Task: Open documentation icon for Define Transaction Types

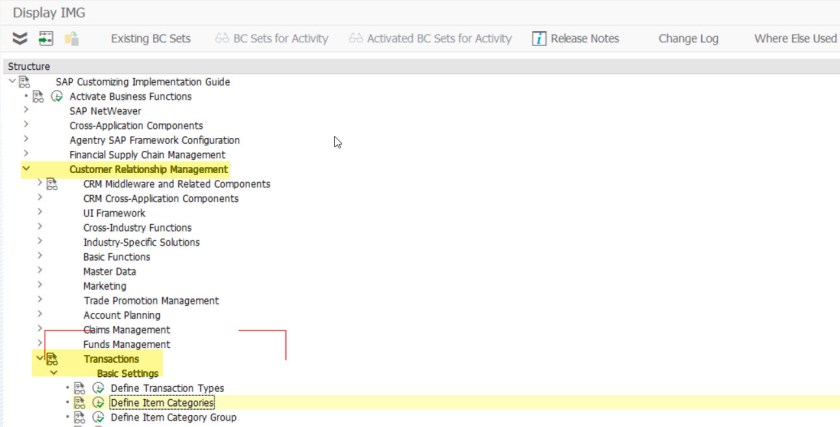Action: (79, 388)
